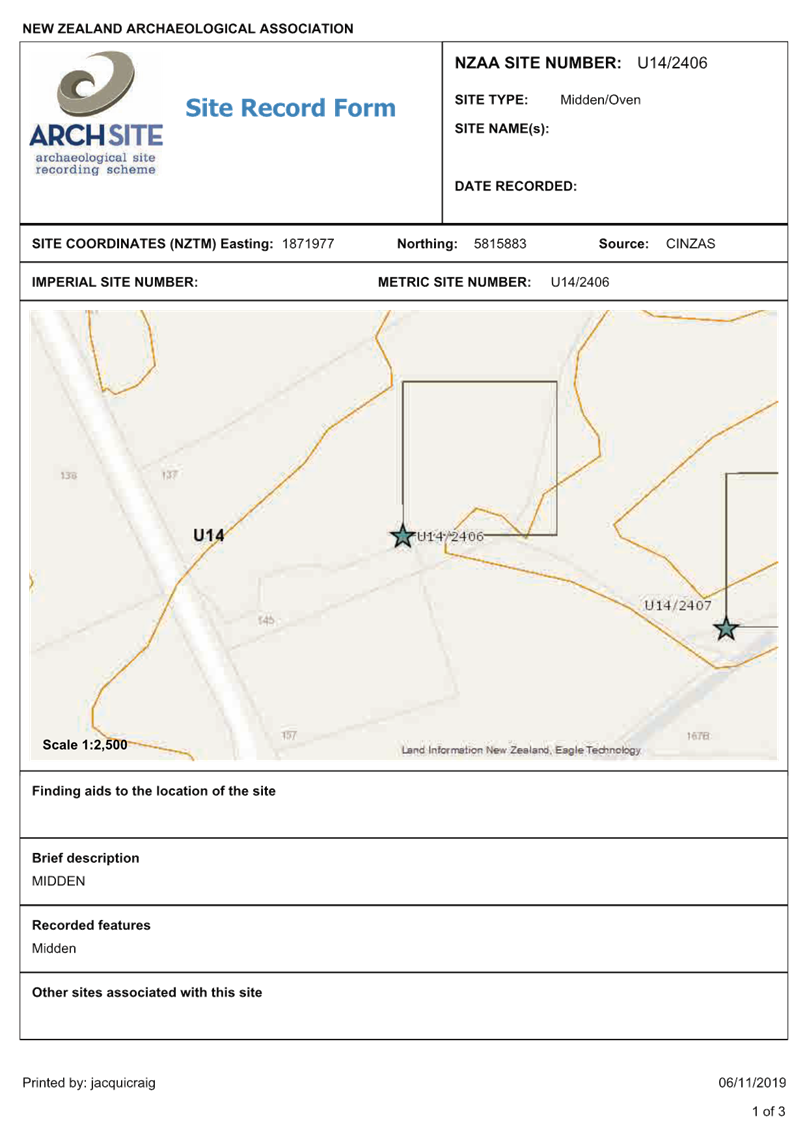807x1140 pixels.
Task: Click the Metric Site Number value
Action: [580, 282]
